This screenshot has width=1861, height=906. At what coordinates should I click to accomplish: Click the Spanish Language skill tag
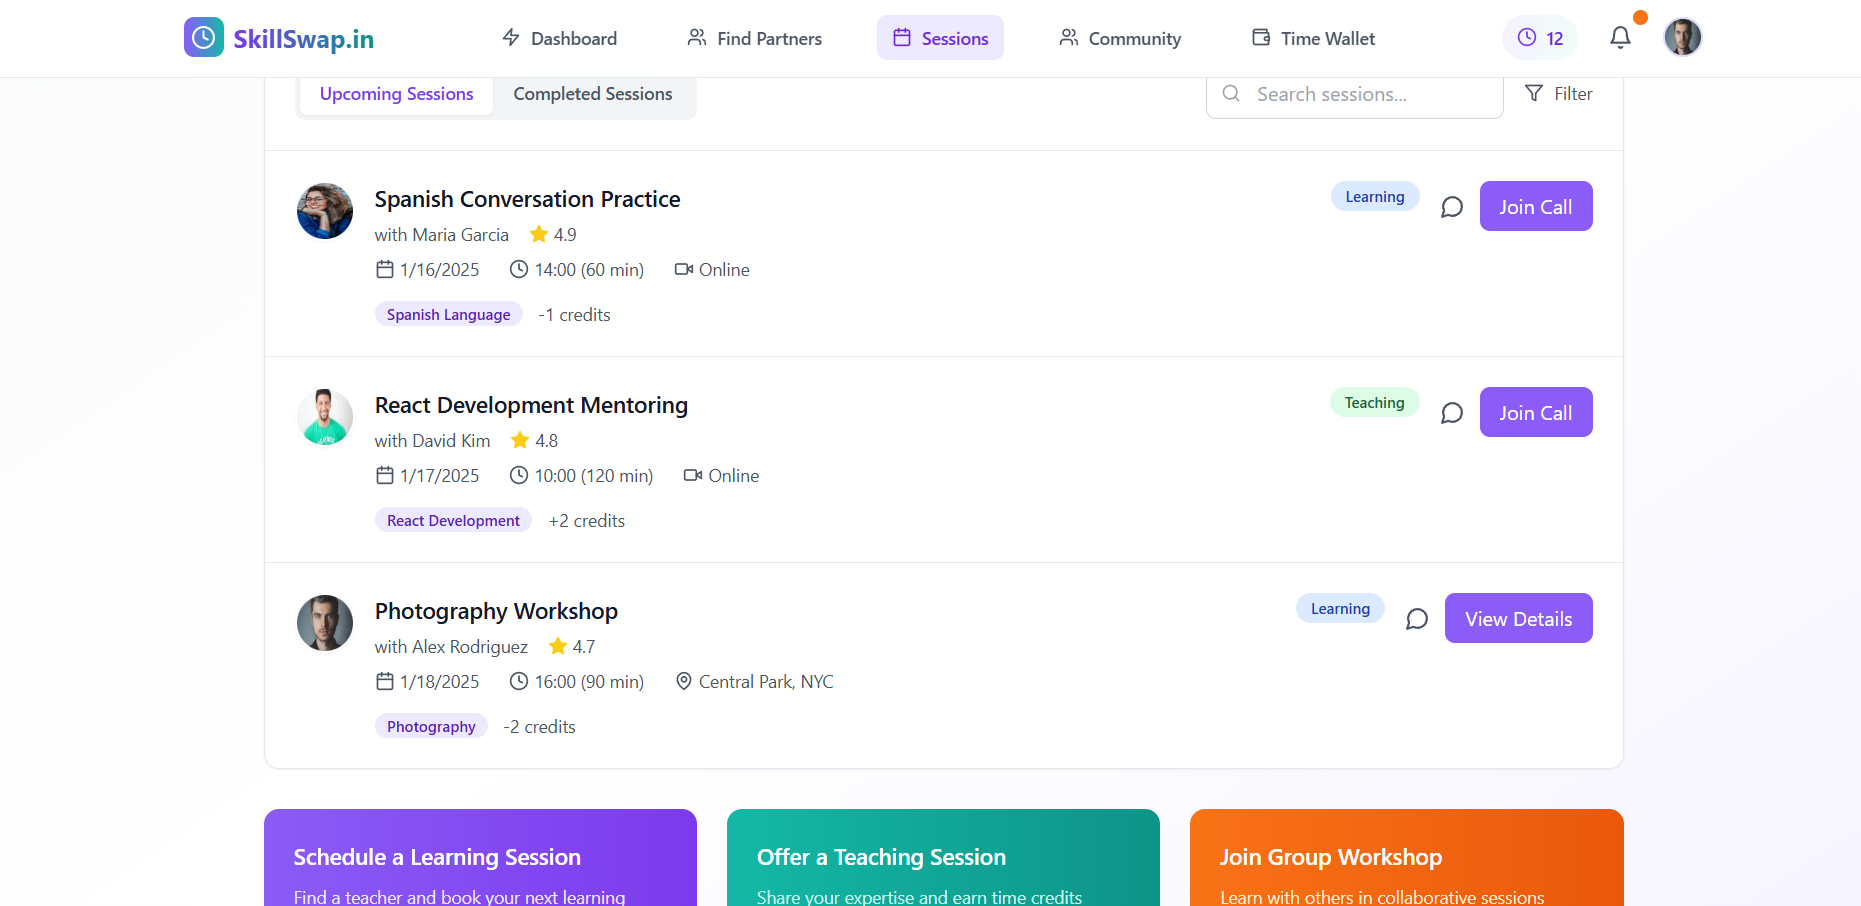coord(449,314)
